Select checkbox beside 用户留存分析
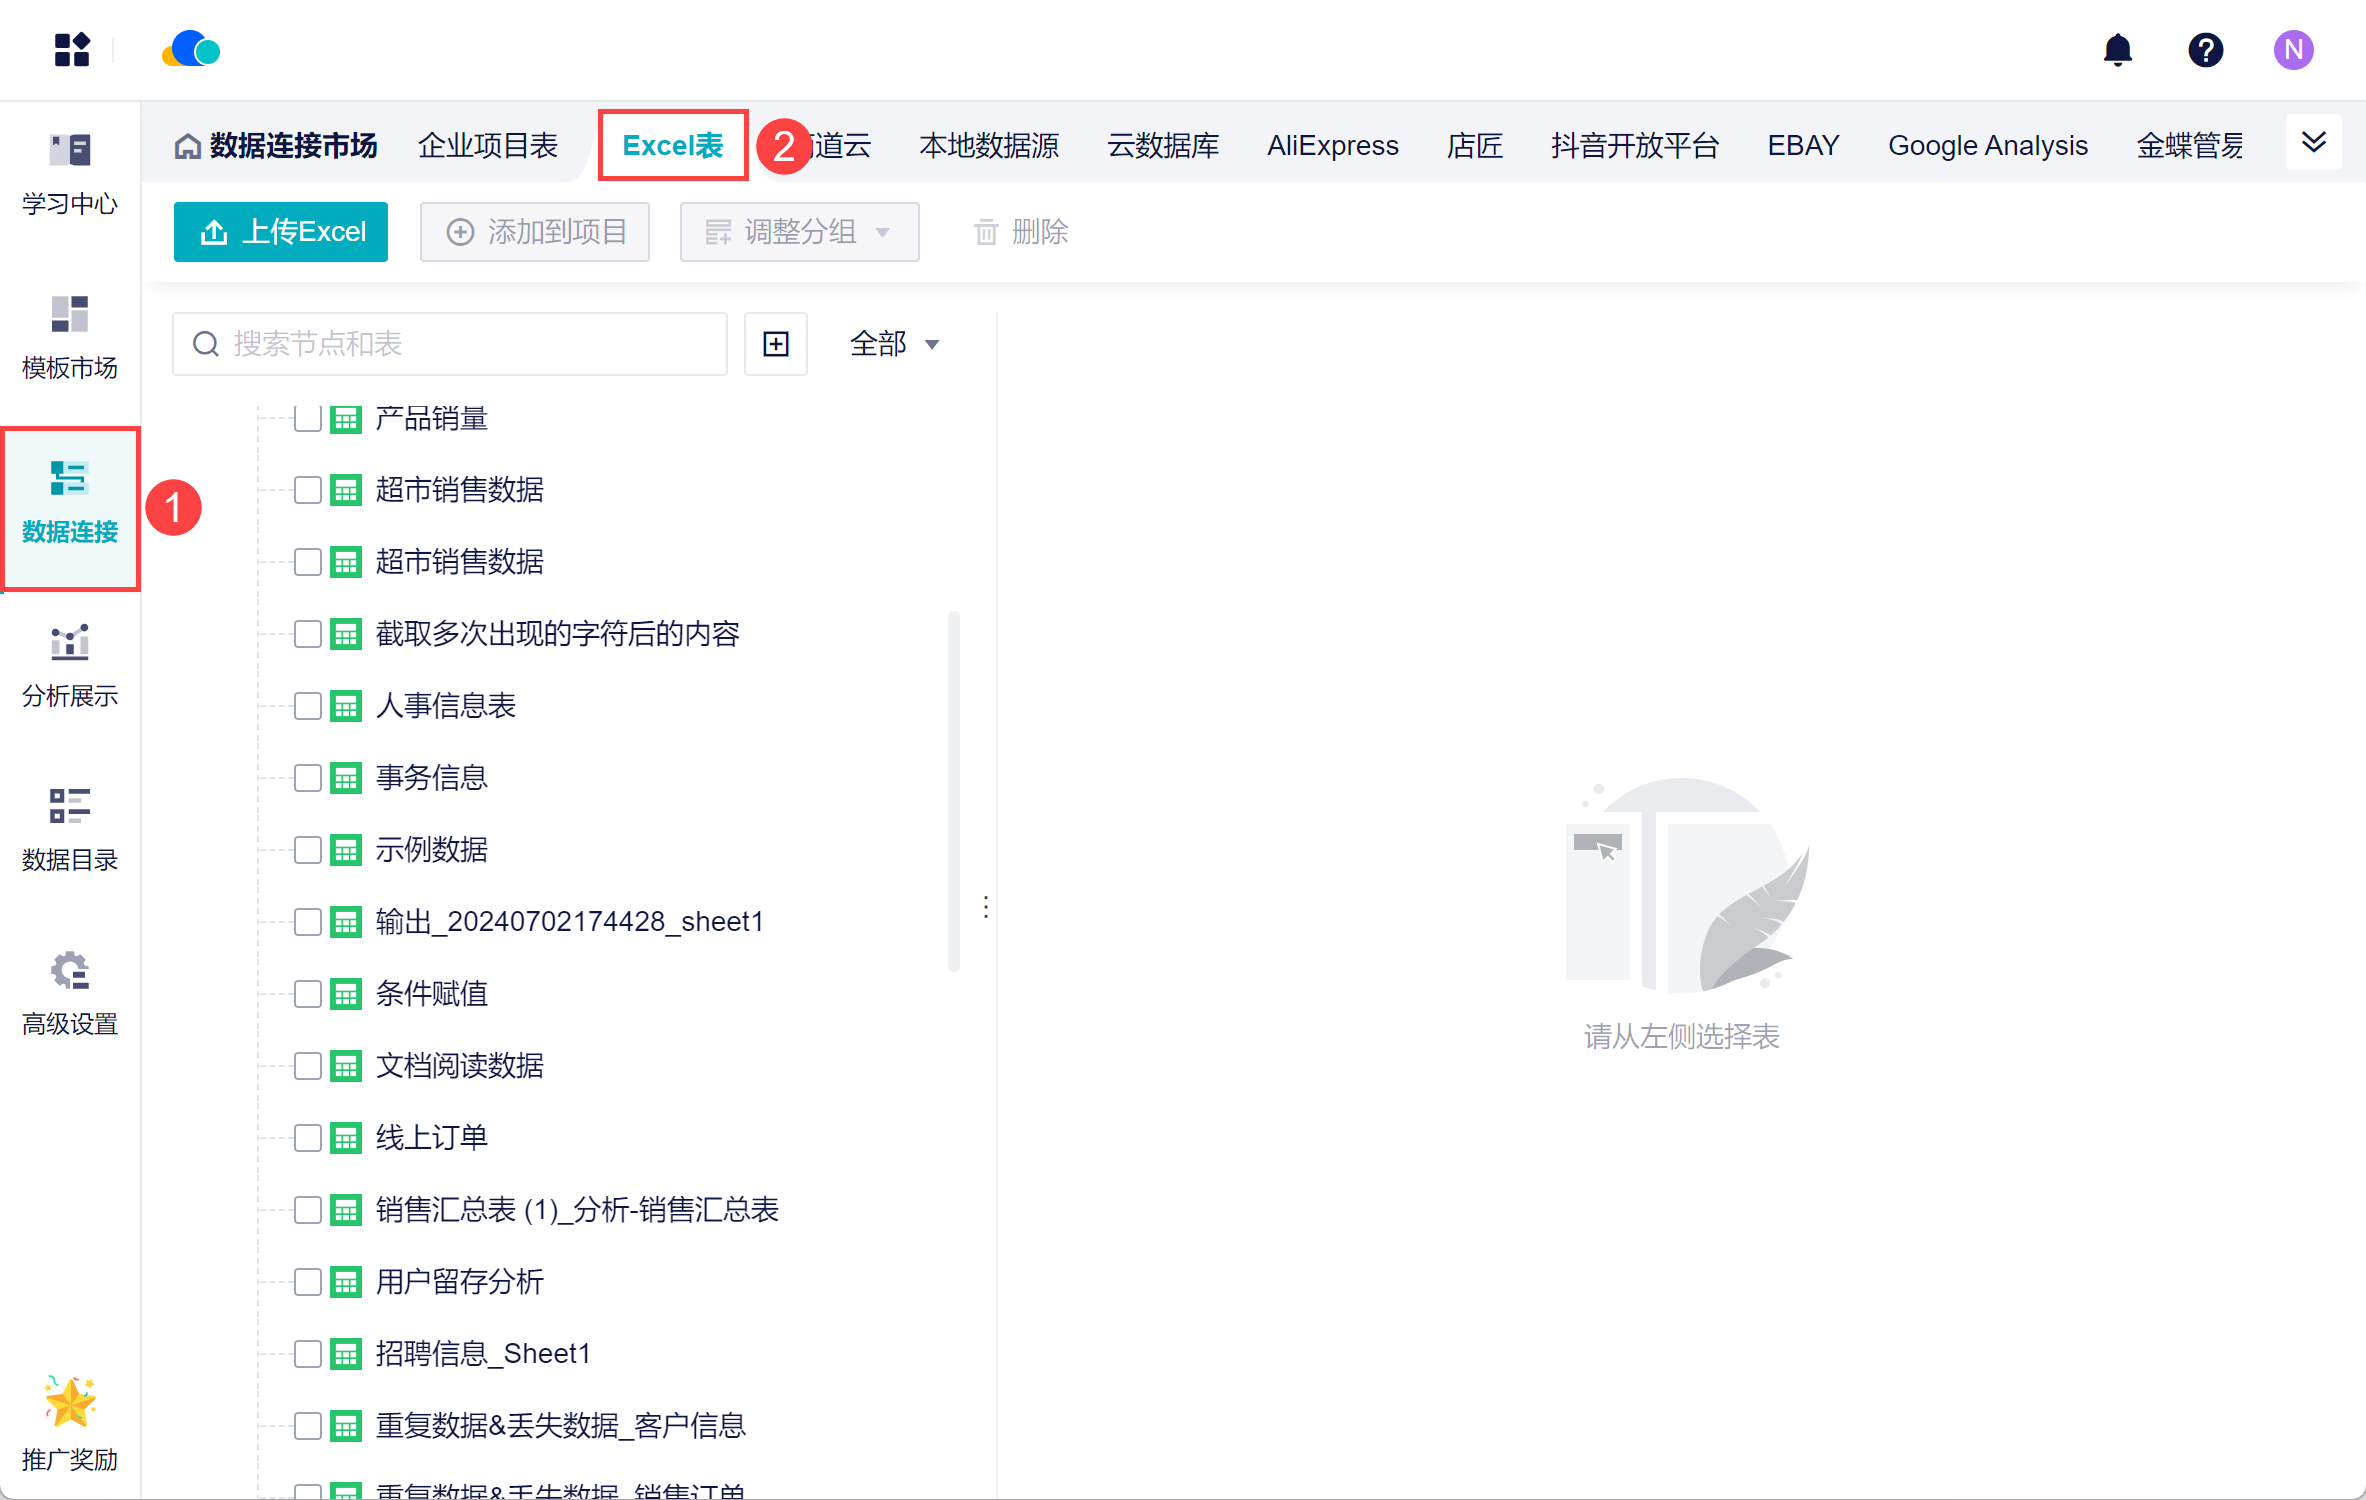This screenshot has width=2366, height=1500. 308,1282
